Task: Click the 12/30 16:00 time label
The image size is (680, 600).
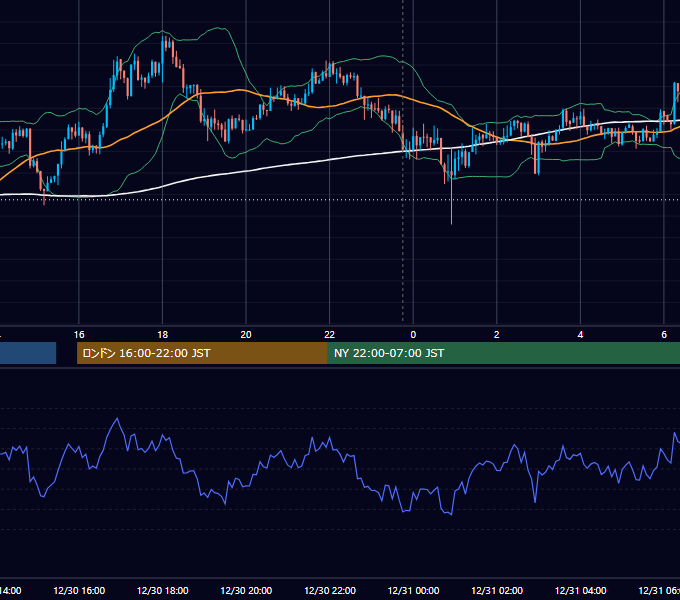Action: click(79, 590)
